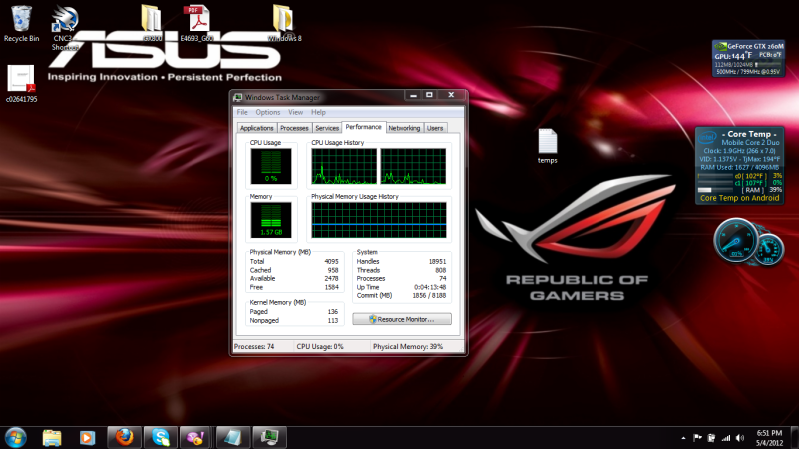Open the File menu in Task Manager

click(x=242, y=112)
